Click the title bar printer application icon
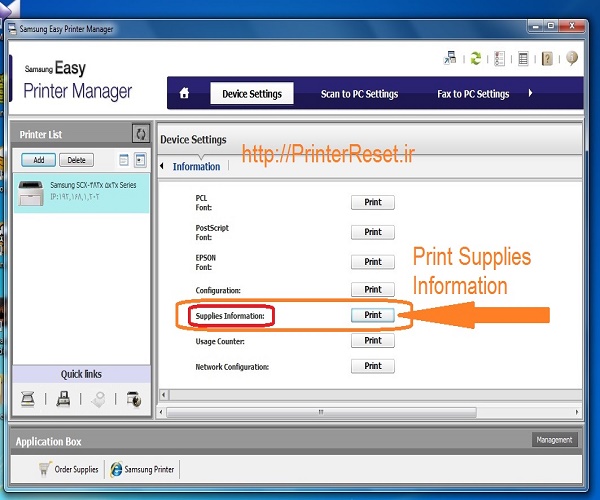 12,29
